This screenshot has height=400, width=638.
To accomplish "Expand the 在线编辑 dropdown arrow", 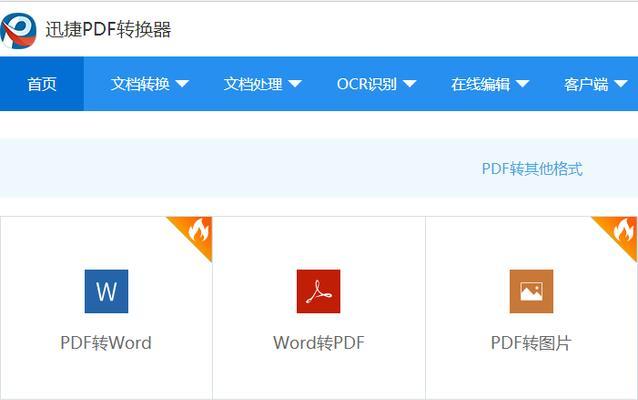I will click(x=522, y=84).
